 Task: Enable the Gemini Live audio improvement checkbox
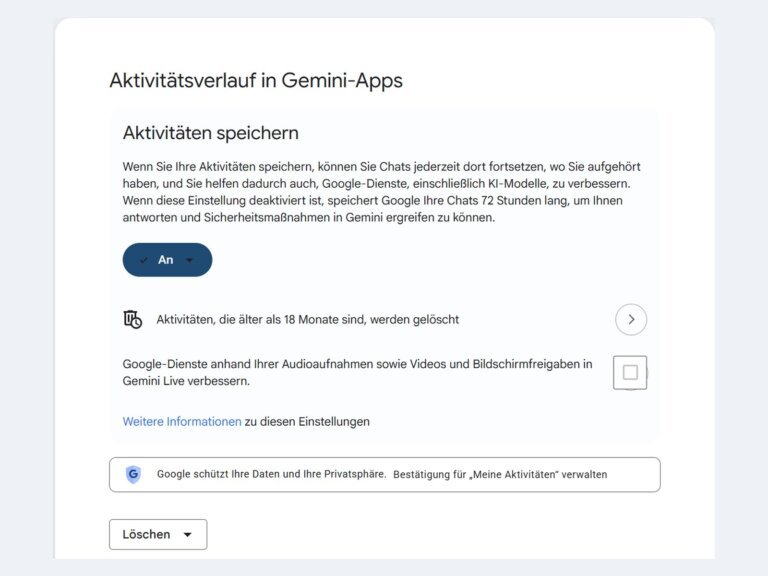pyautogui.click(x=630, y=373)
